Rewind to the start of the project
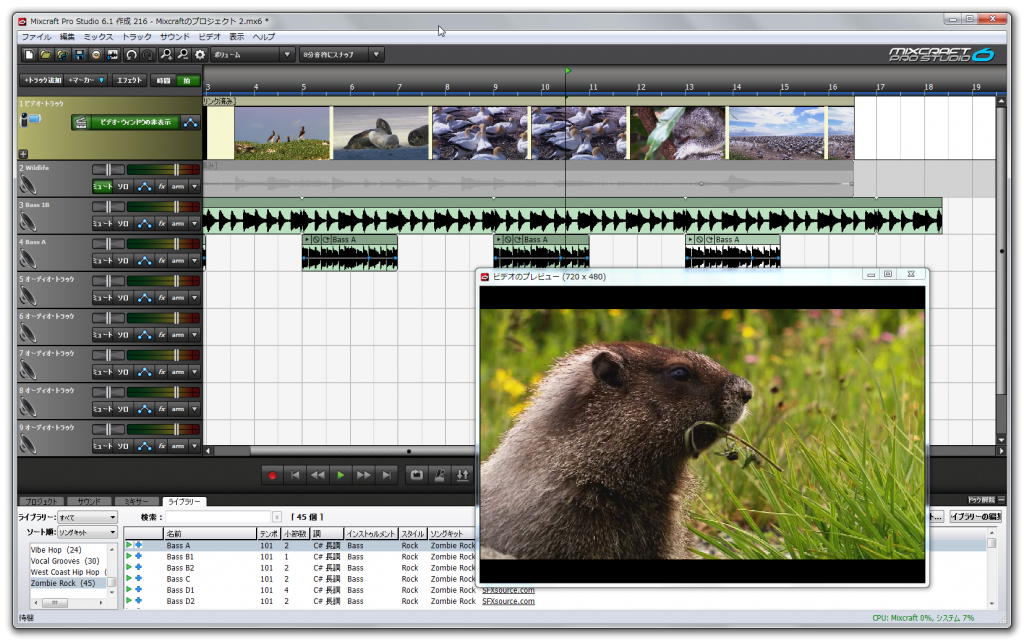The width and height of the screenshot is (1024, 641). point(295,476)
